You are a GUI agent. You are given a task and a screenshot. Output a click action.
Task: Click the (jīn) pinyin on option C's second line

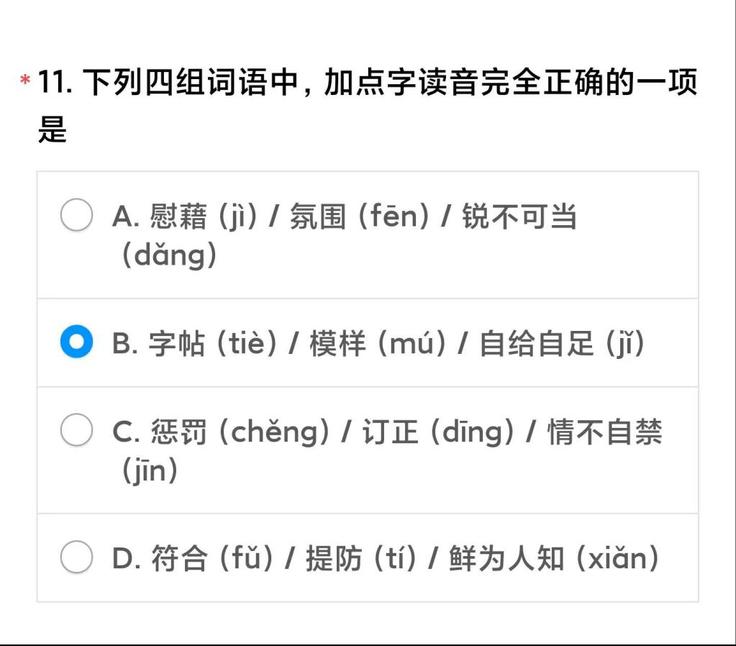pyautogui.click(x=150, y=470)
